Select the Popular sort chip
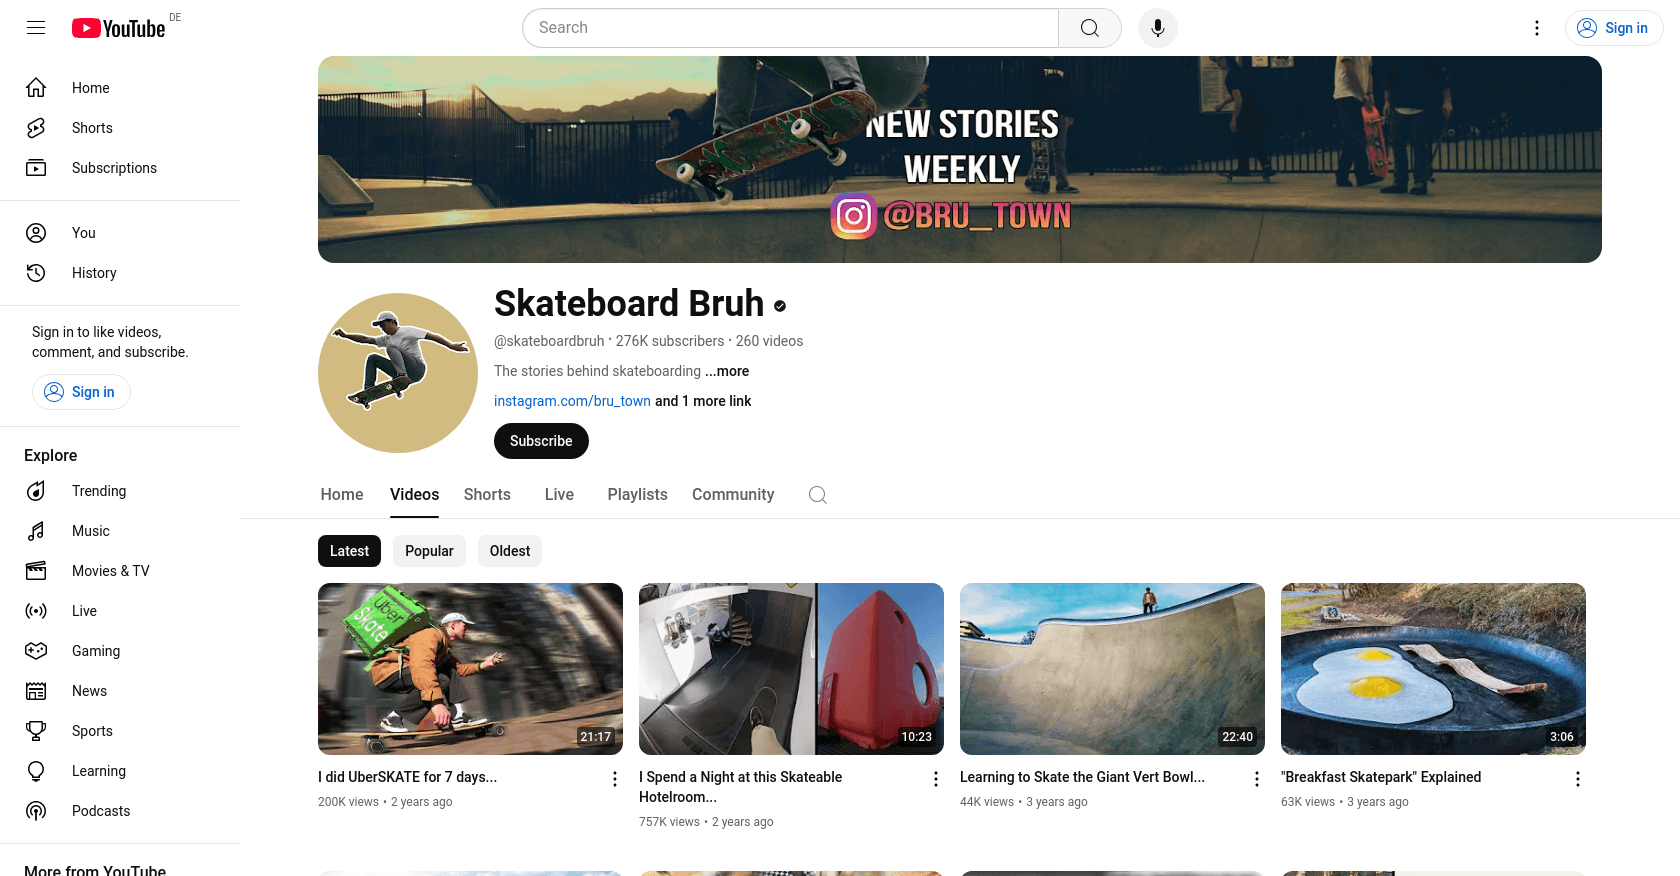 pos(429,551)
